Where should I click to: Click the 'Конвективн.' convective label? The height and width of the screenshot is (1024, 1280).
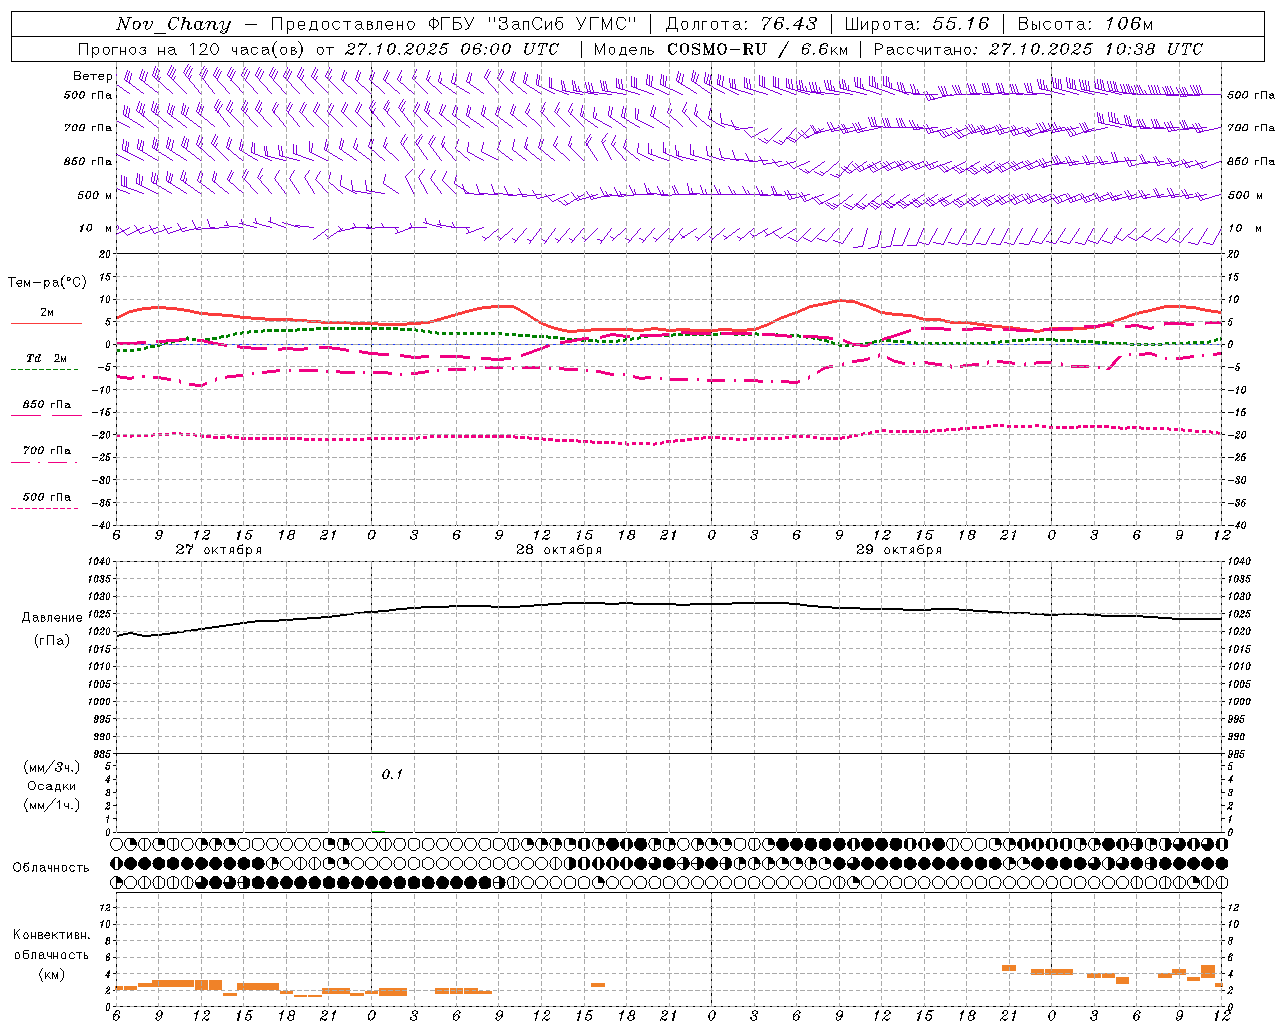click(52, 935)
